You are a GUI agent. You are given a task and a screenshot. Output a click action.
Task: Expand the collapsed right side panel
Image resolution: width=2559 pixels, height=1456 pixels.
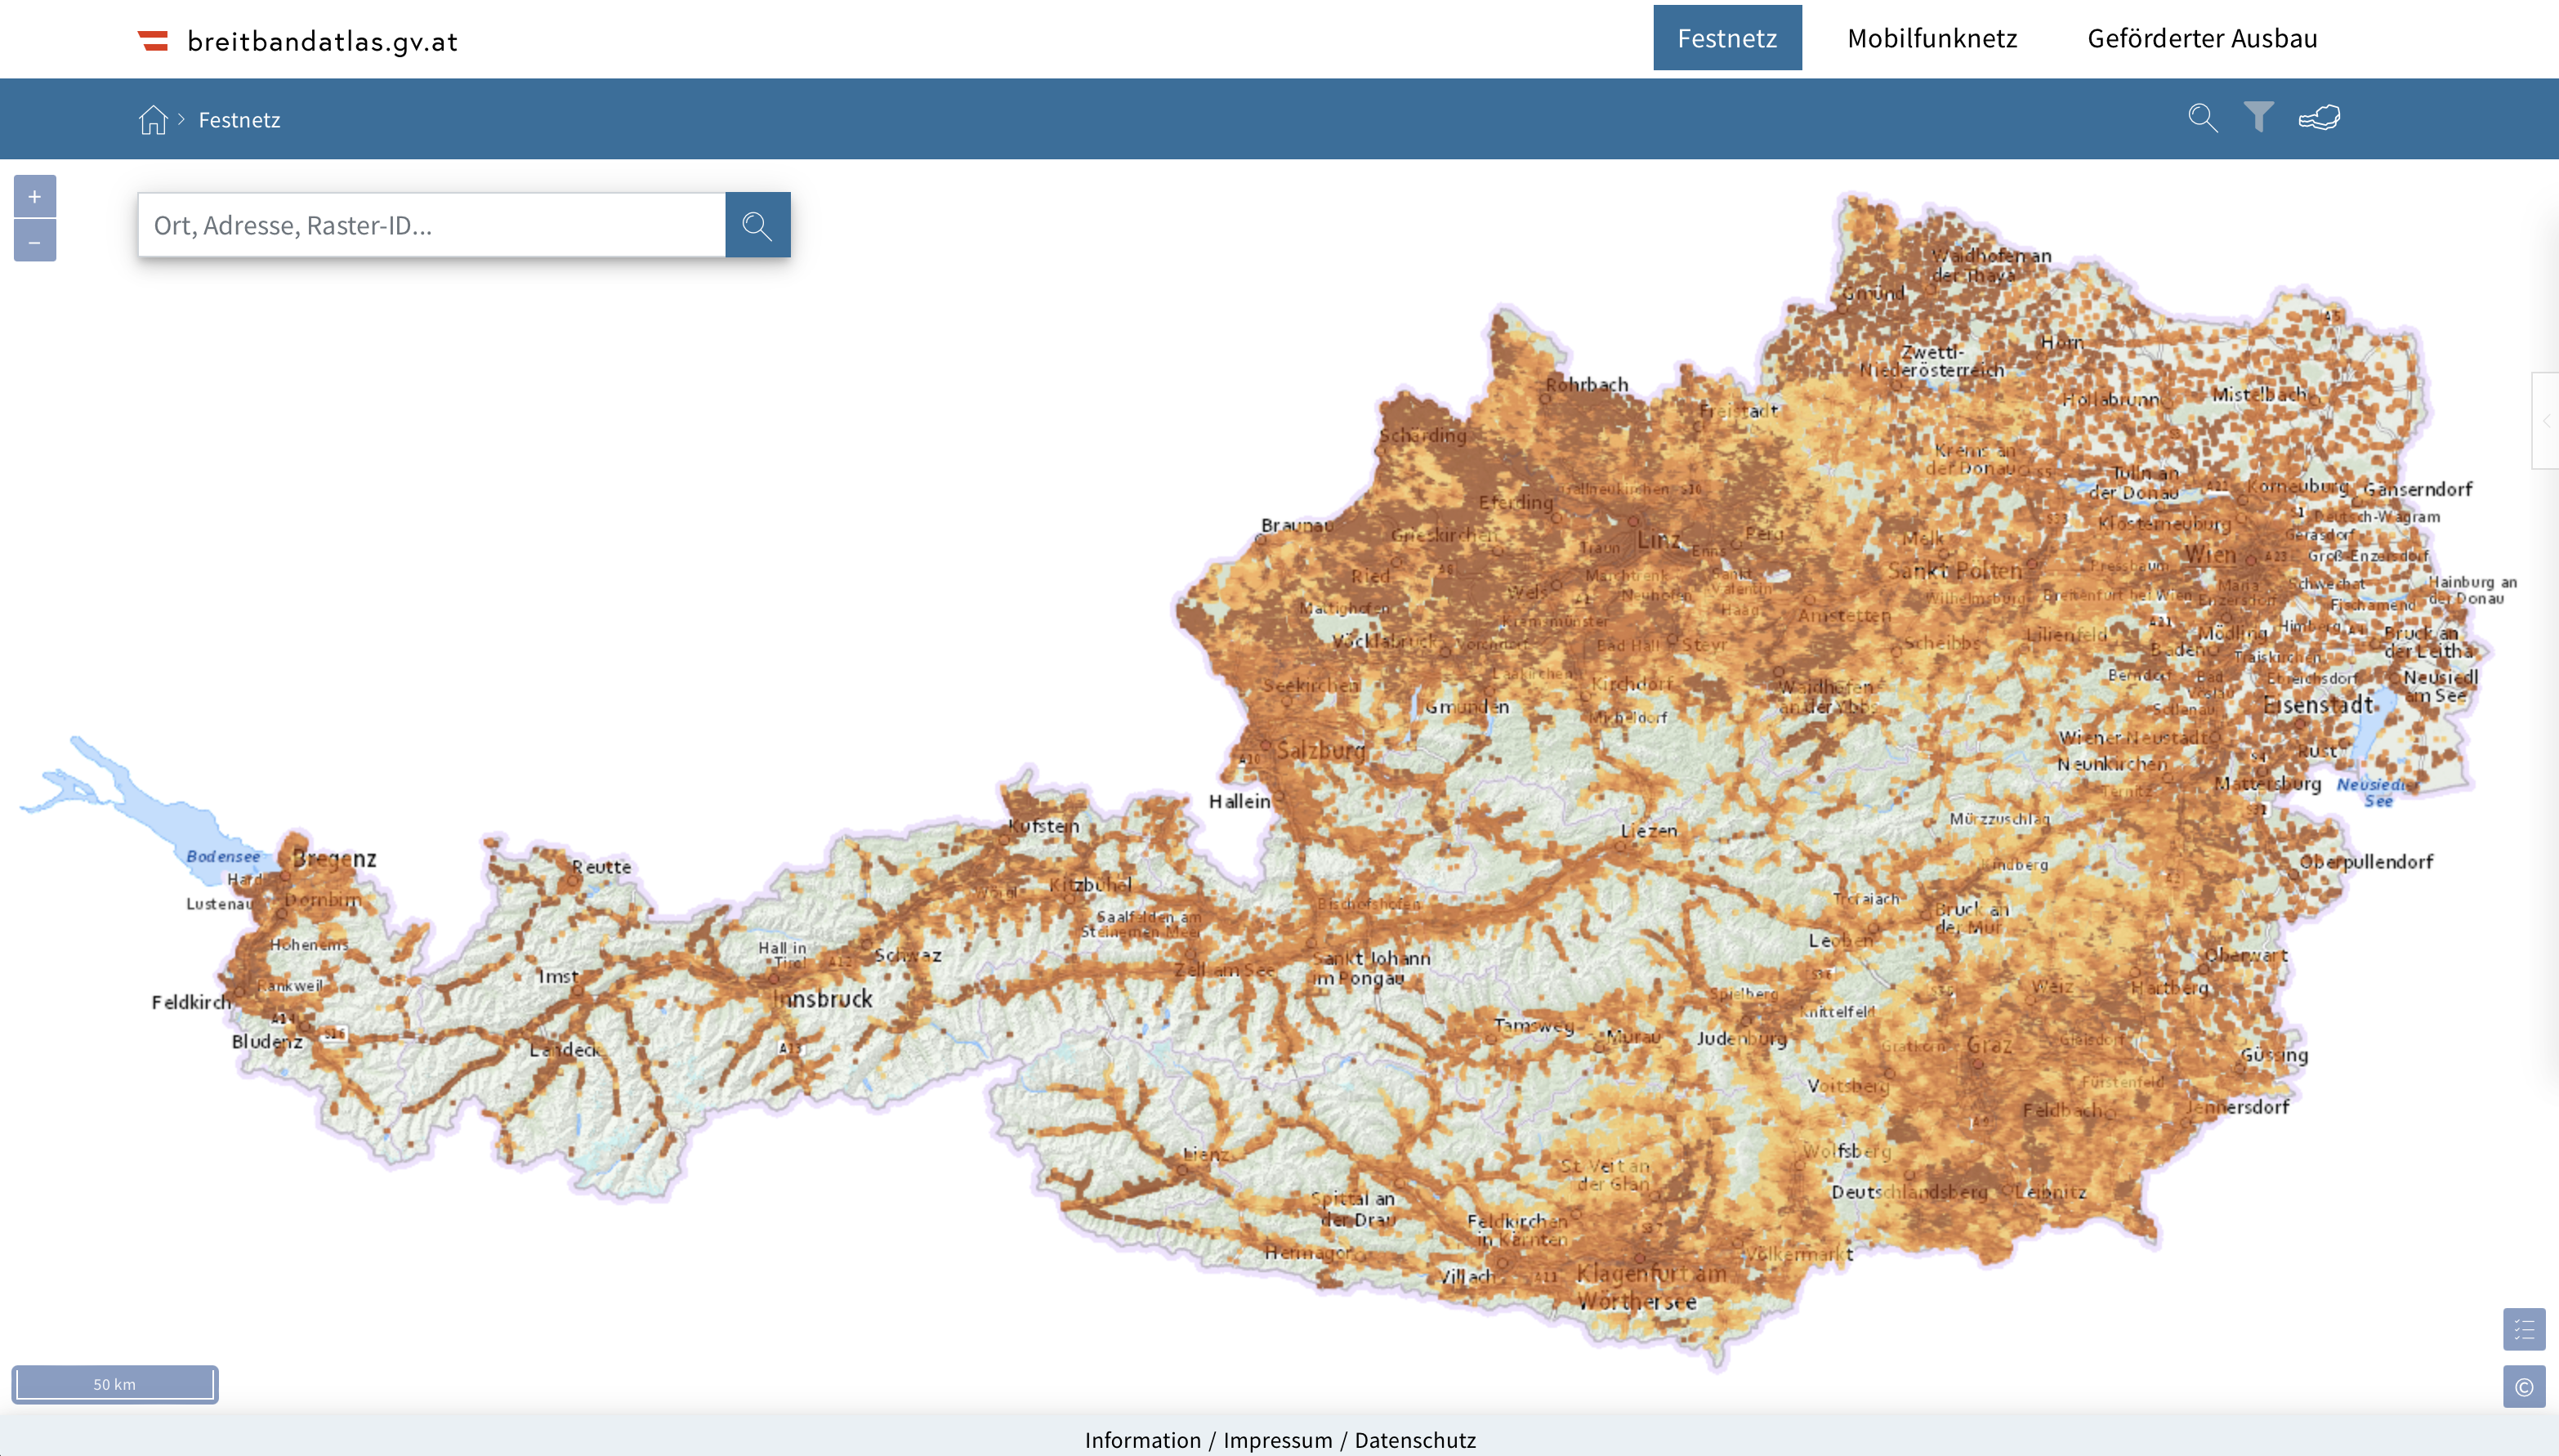2546,421
